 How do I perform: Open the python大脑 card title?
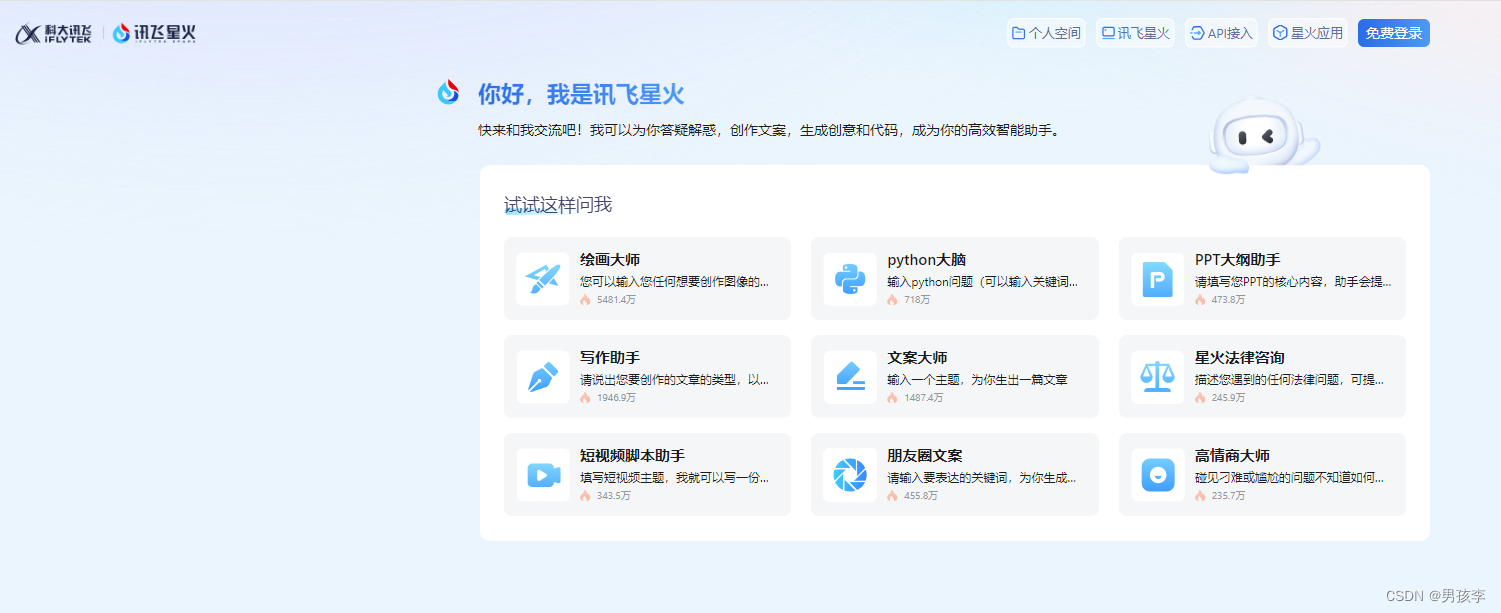(x=927, y=260)
